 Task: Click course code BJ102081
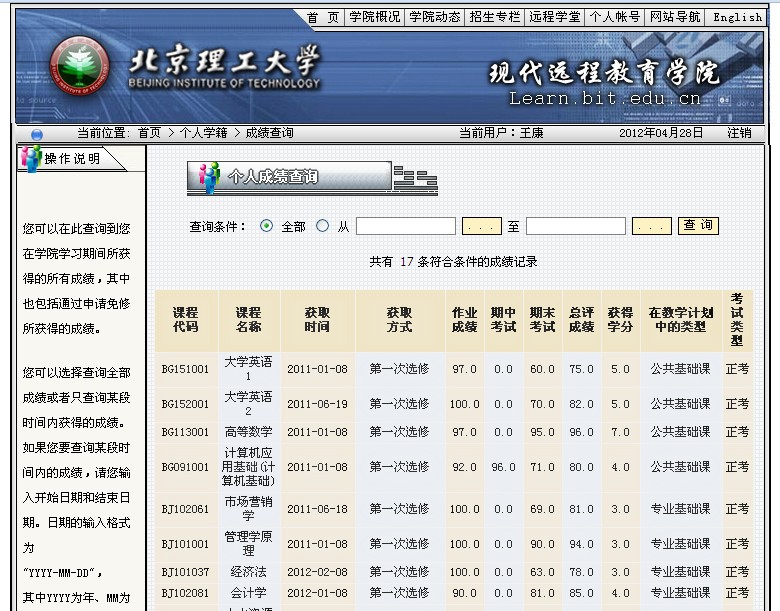pyautogui.click(x=186, y=593)
